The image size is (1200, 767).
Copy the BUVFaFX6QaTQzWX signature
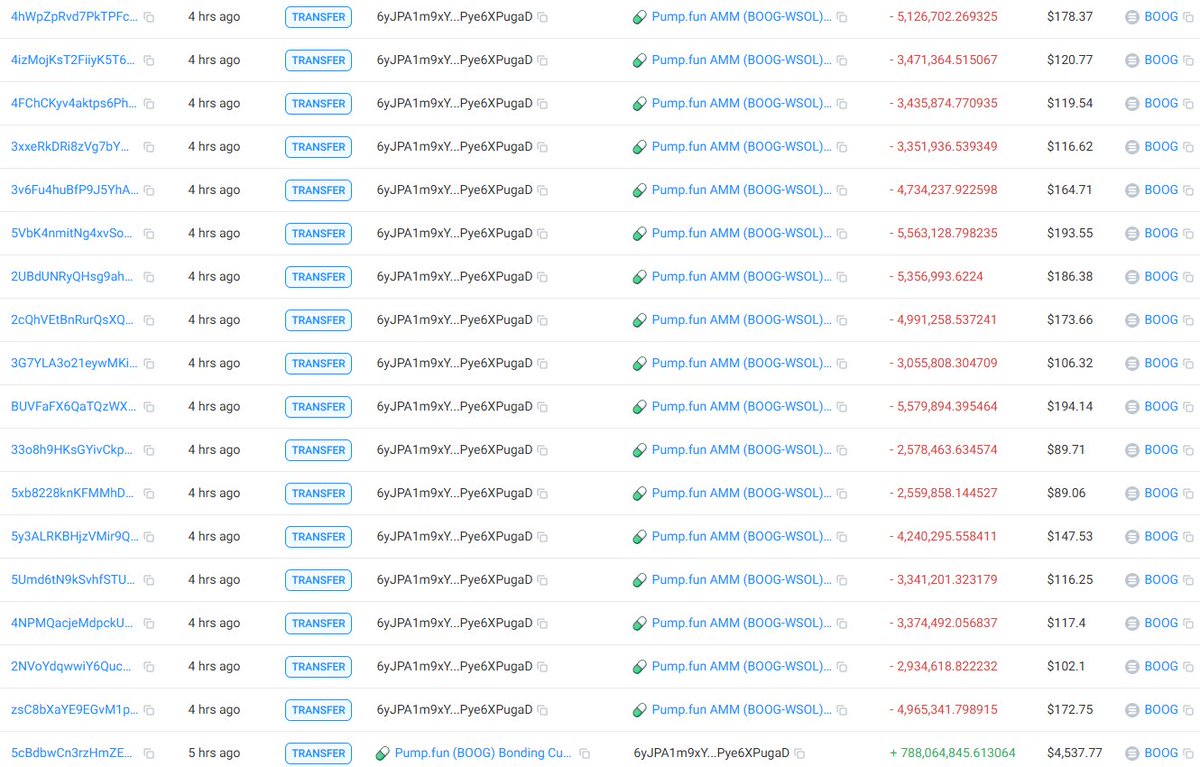pos(149,407)
